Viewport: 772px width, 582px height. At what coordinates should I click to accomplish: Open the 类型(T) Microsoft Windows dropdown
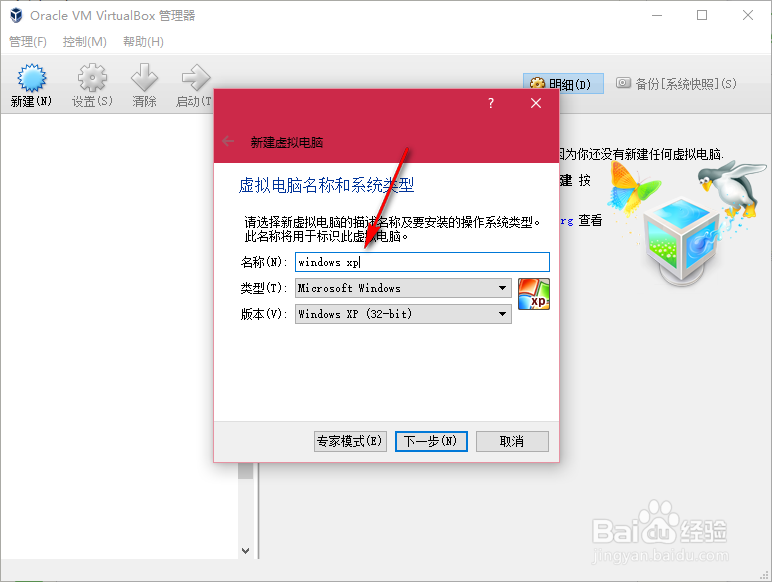[403, 288]
